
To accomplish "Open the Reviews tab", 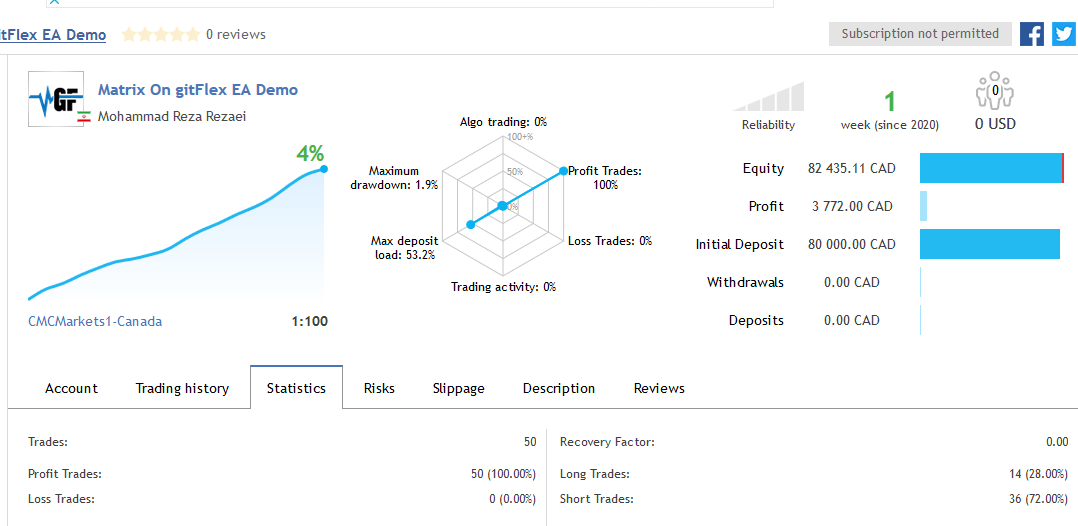I will pos(659,388).
